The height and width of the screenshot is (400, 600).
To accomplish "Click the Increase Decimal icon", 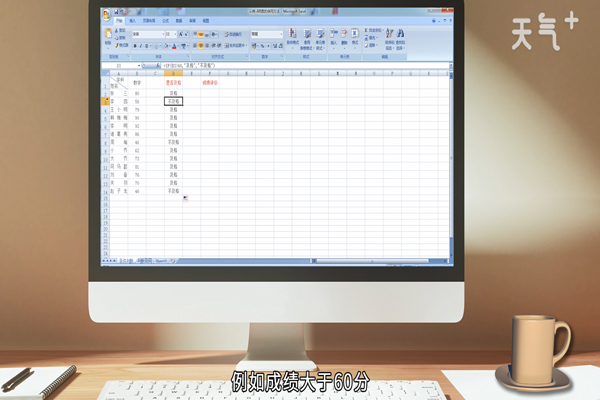I will [275, 46].
